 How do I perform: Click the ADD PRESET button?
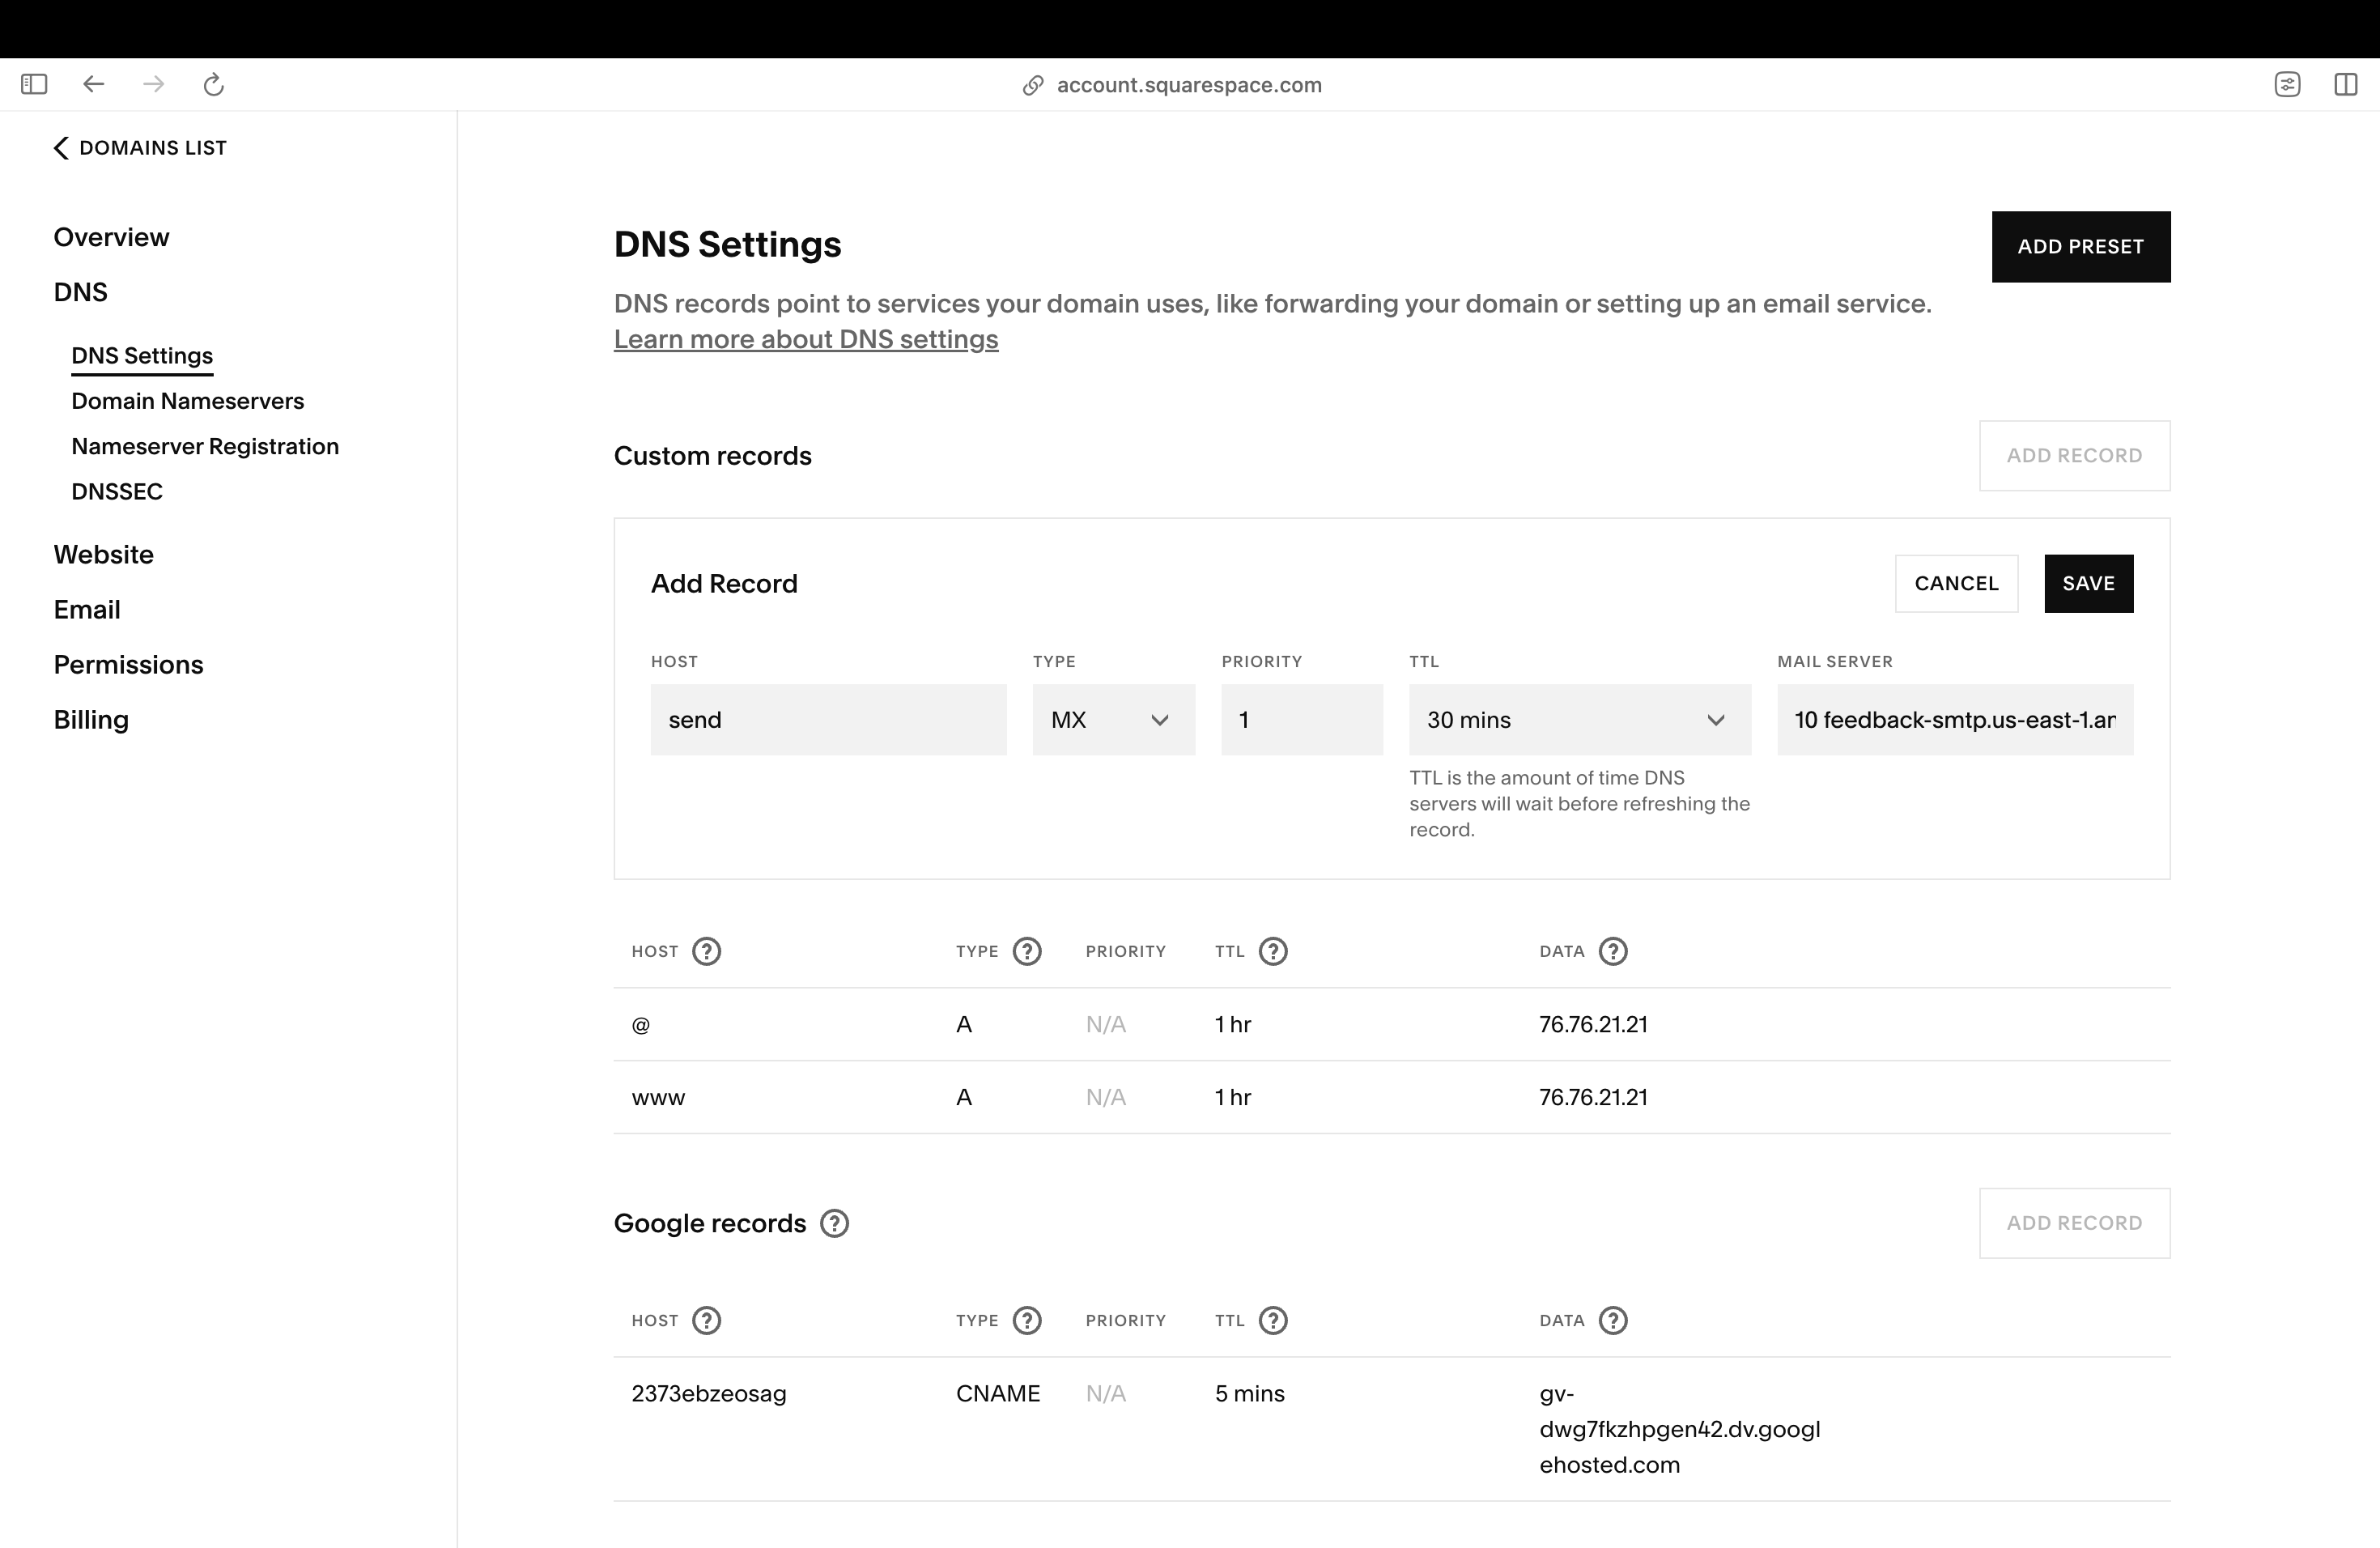click(2080, 246)
